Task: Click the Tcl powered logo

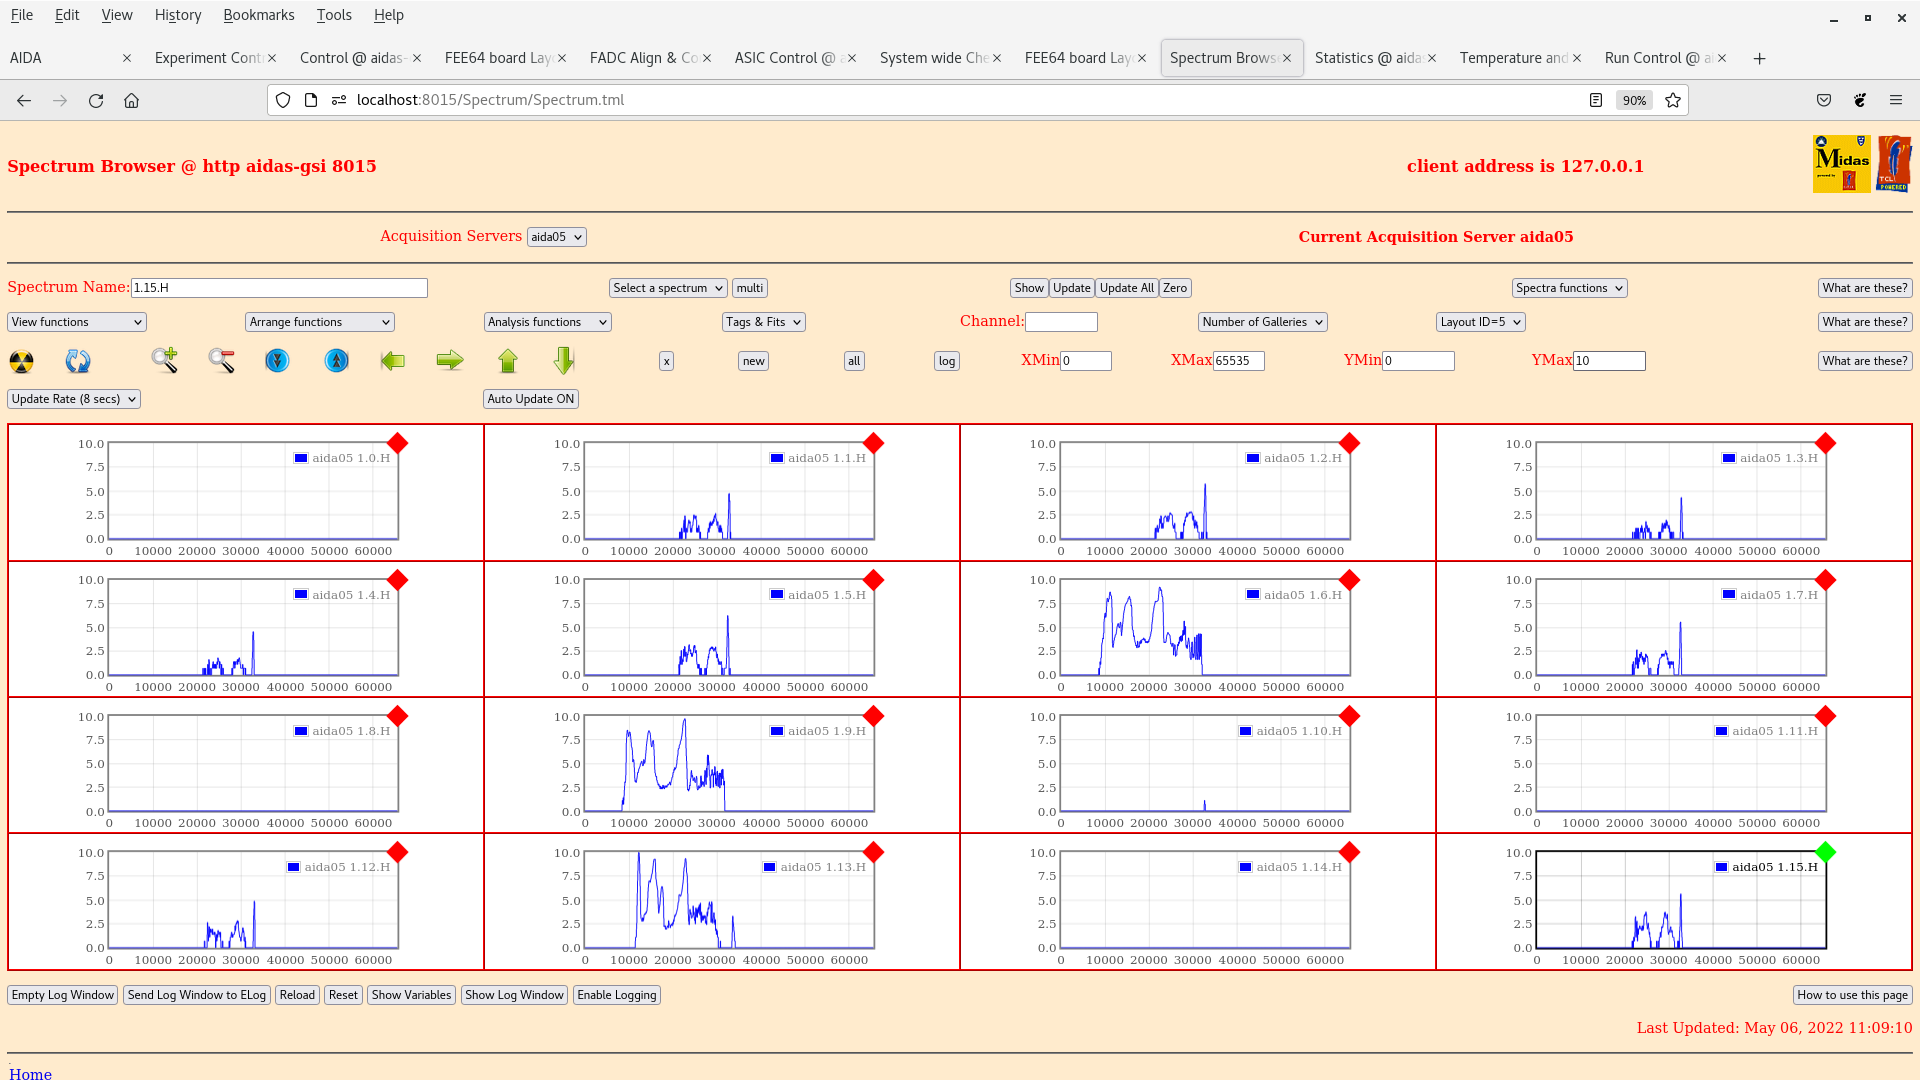Action: click(x=1894, y=164)
